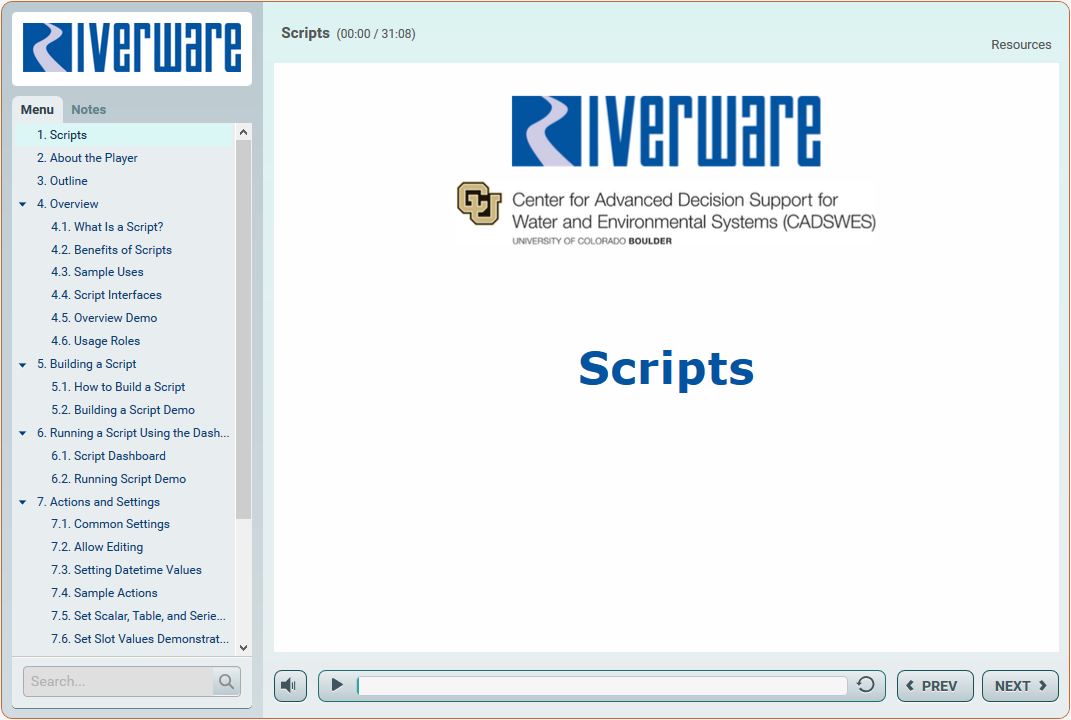Go to 5.2. Building a Script Demo
This screenshot has height=720, width=1071.
click(124, 410)
